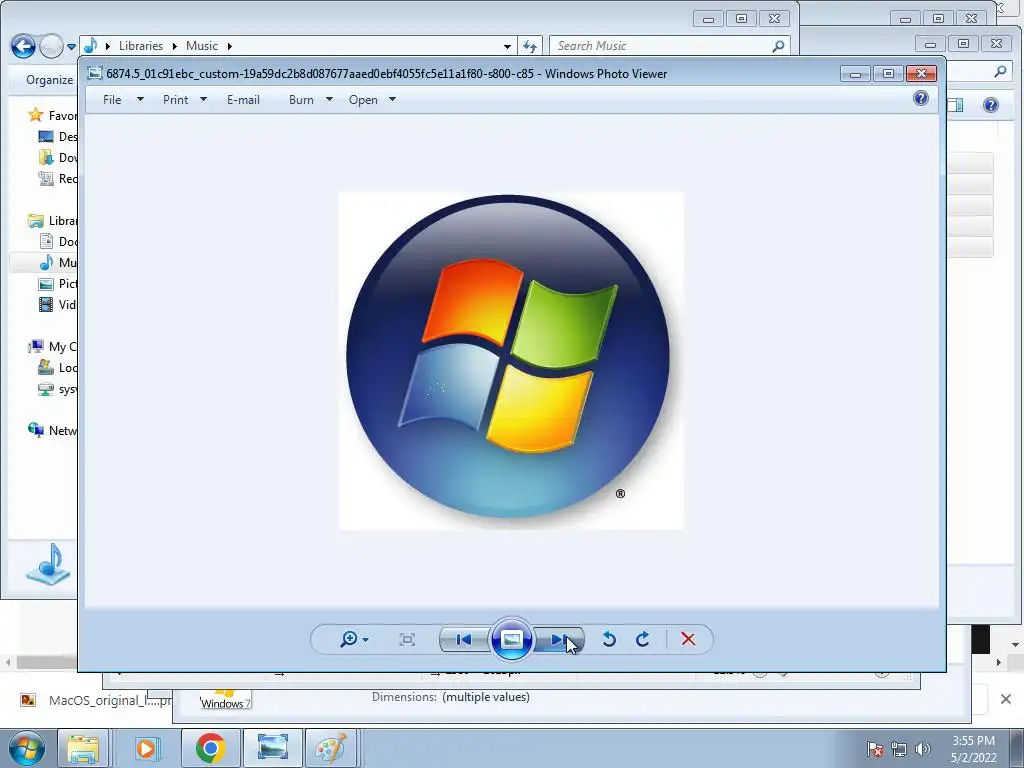Click the horizontal scrollbar's right arrow

point(999,662)
